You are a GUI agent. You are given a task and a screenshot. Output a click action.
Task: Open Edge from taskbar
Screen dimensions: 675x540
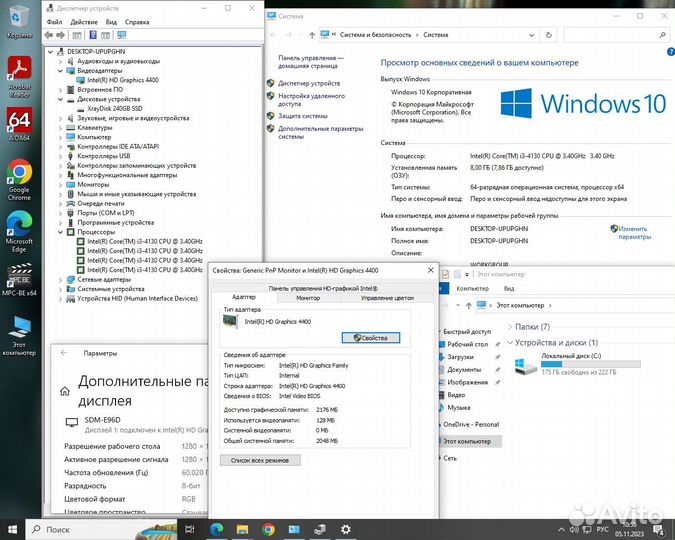[217, 529]
